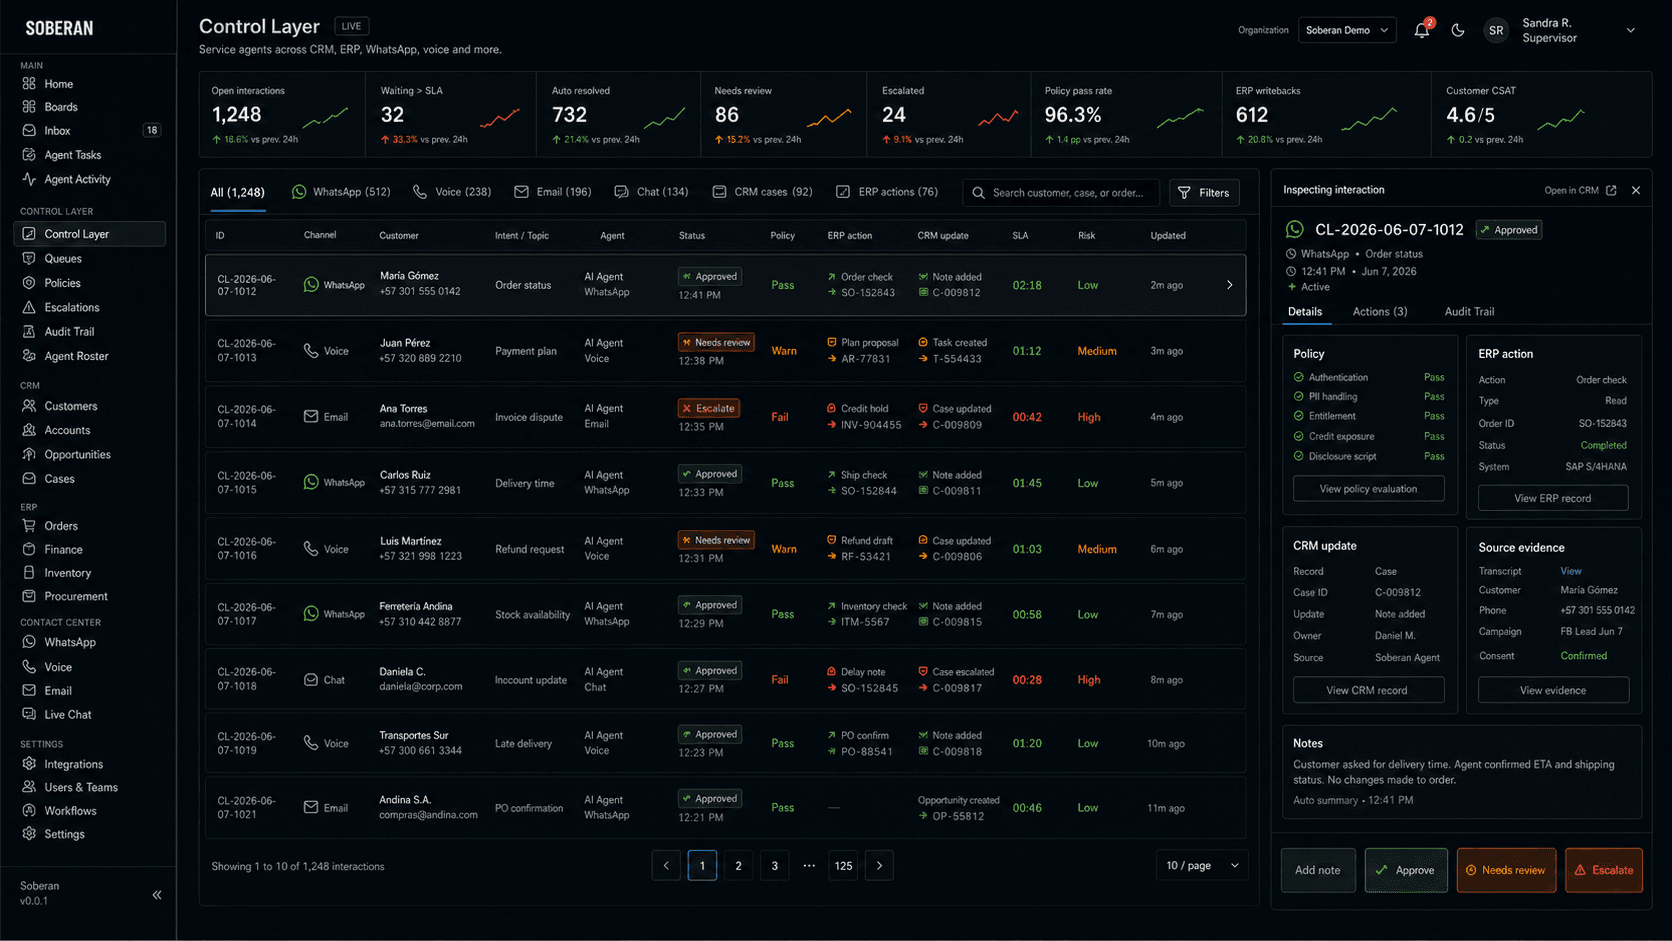Go to page 2

pos(738,866)
